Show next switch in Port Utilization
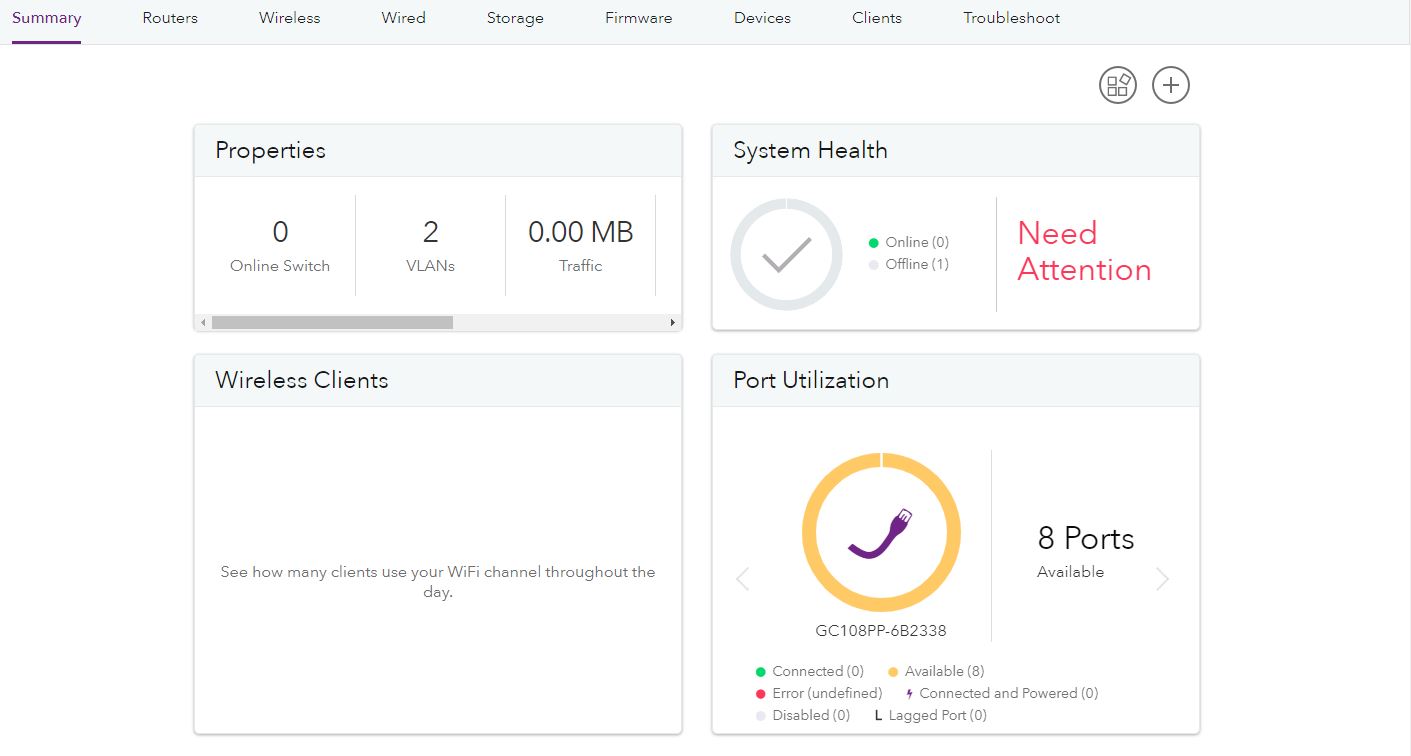Screen dimensions: 1411x756 [1162, 579]
